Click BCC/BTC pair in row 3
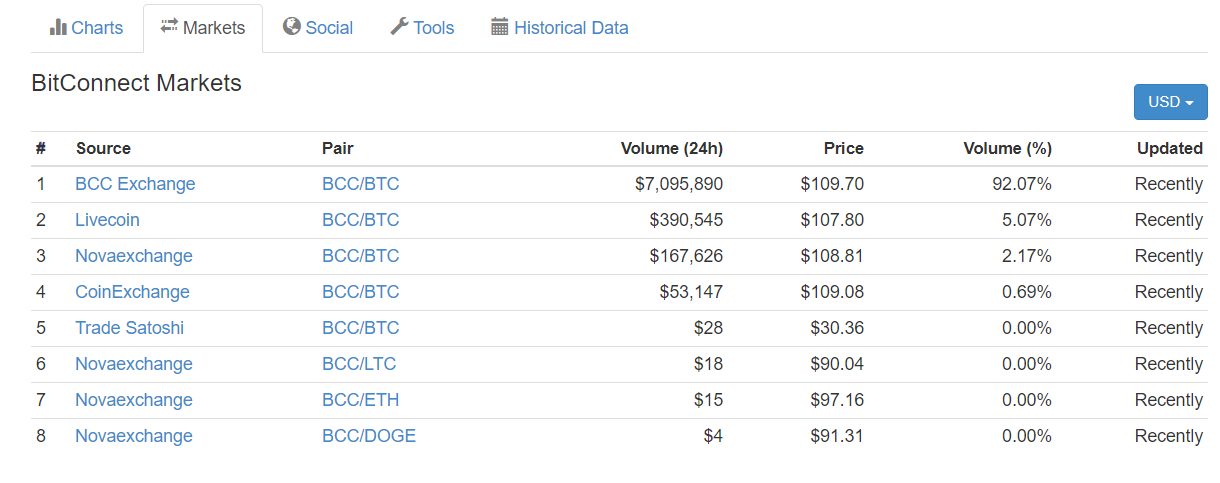 click(360, 256)
